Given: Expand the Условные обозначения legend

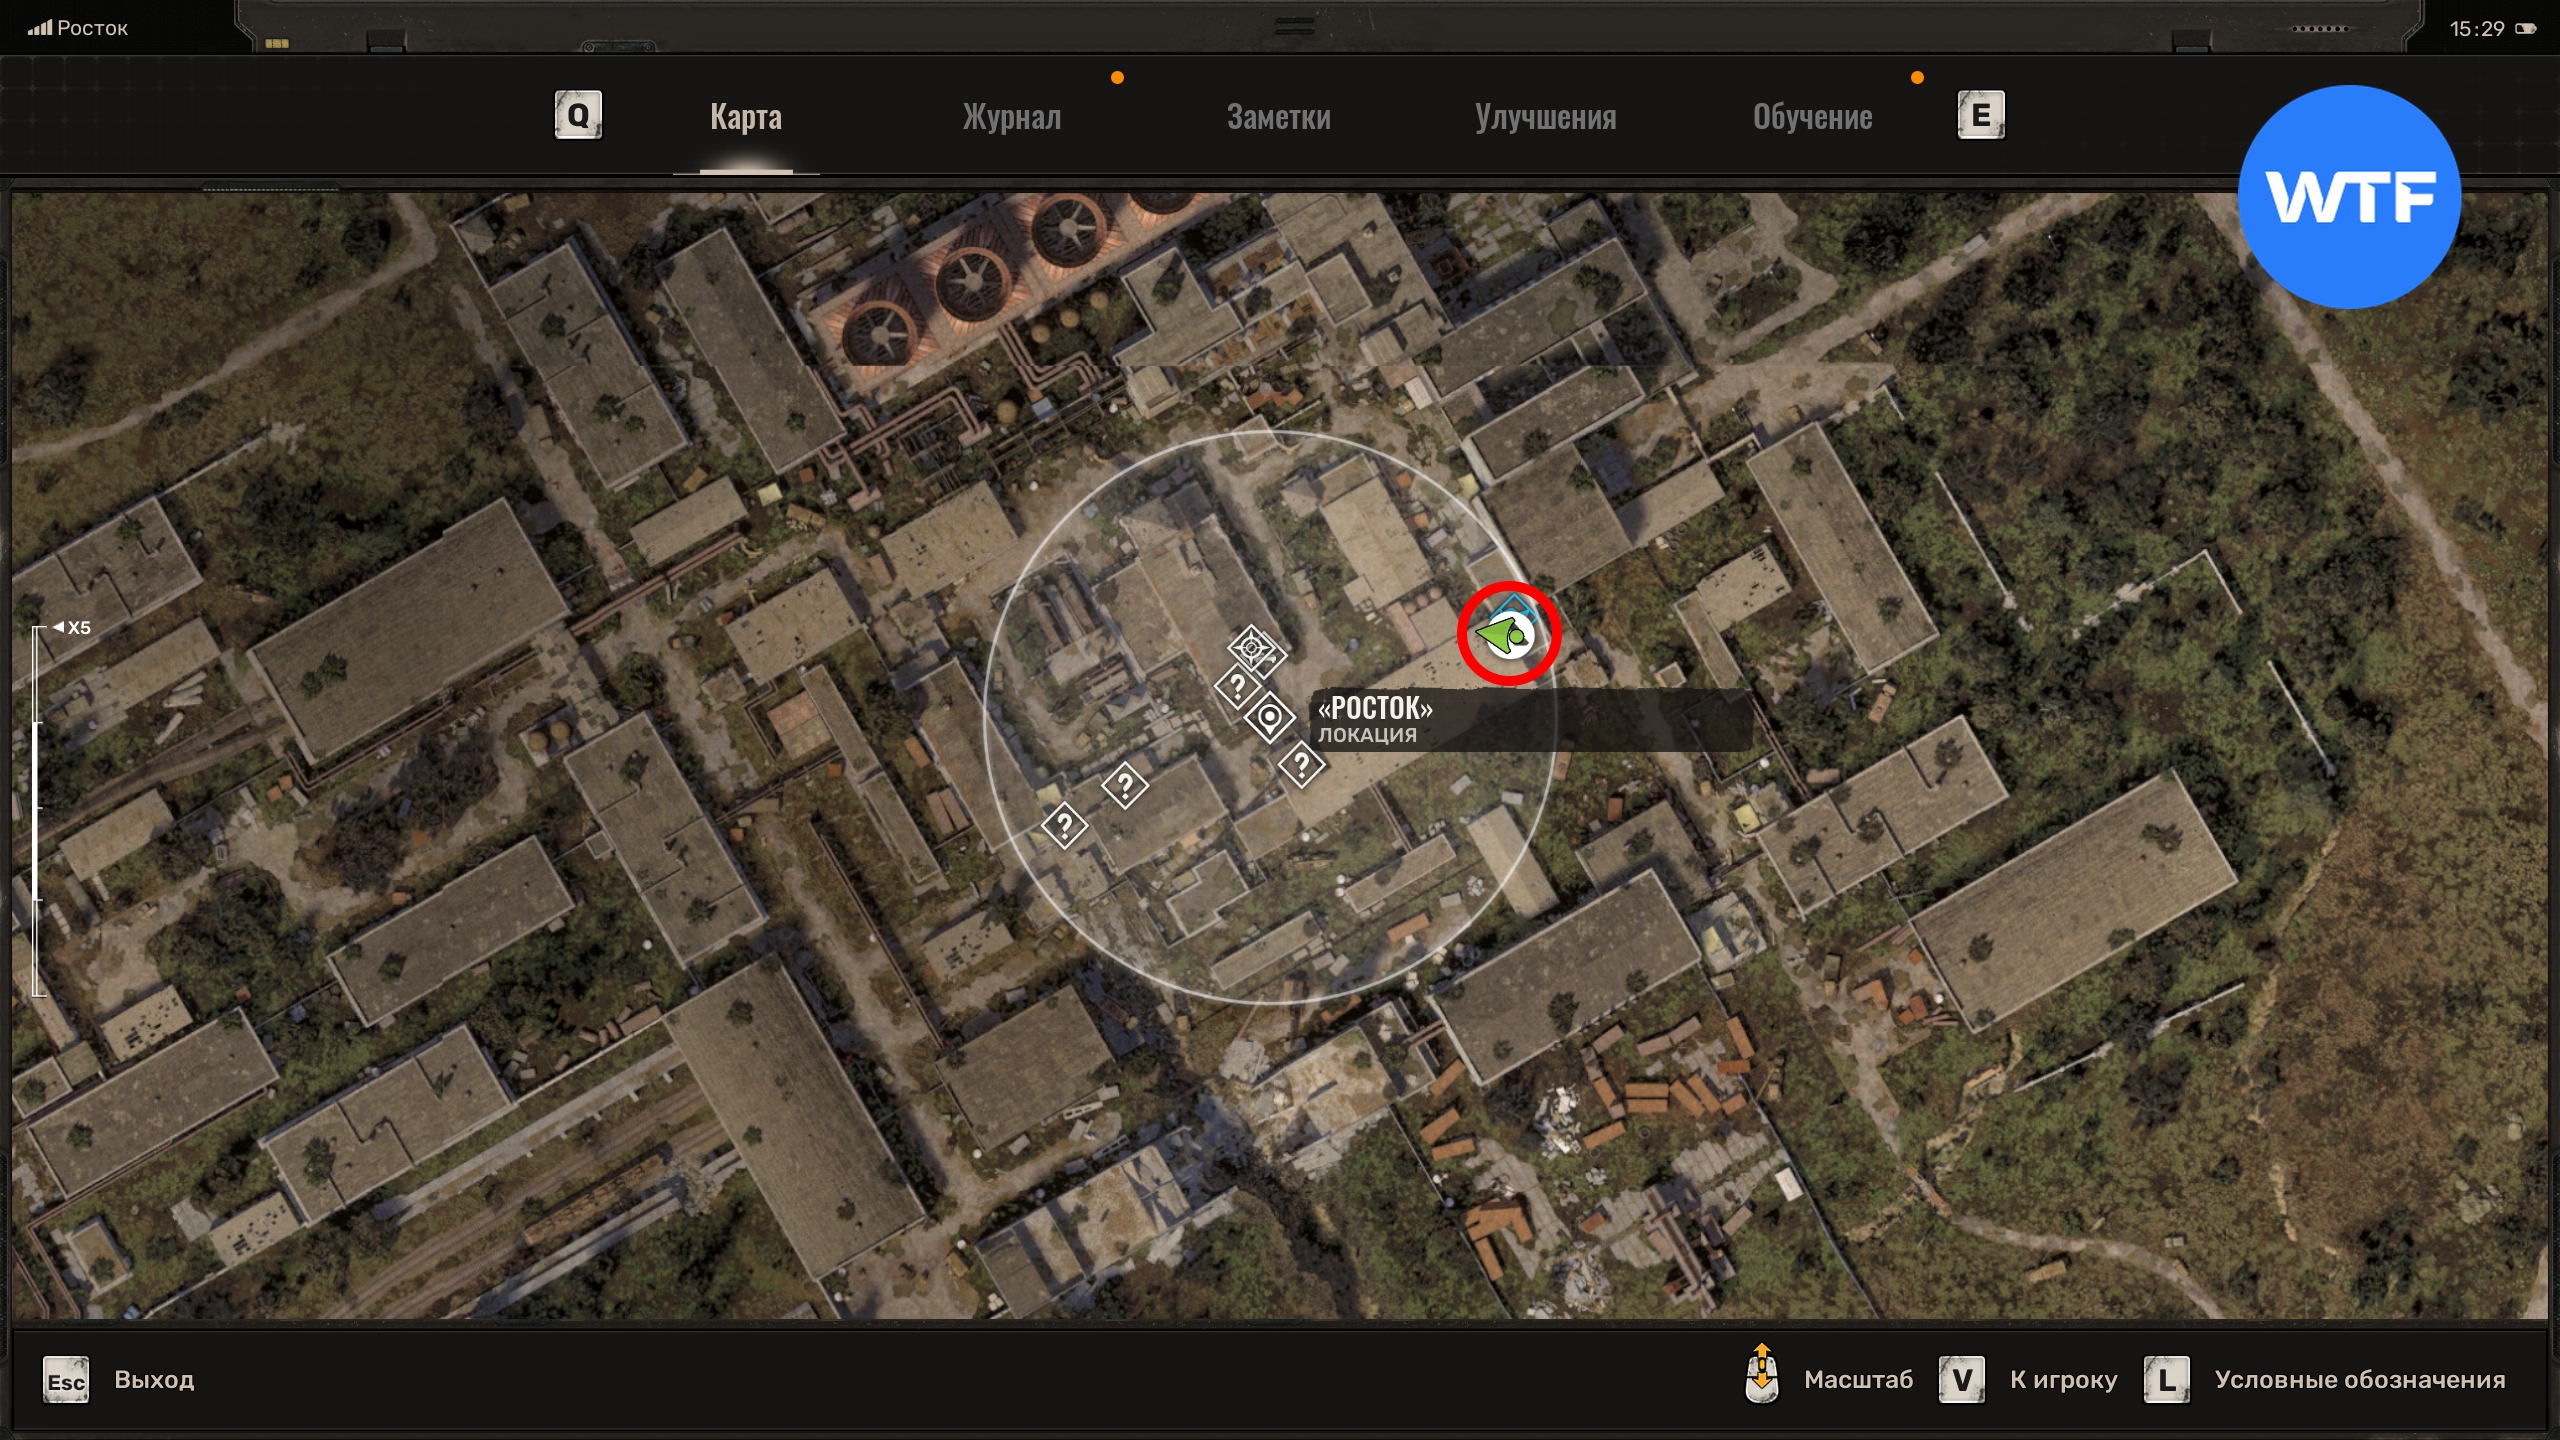Looking at the screenshot, I should [2359, 1380].
